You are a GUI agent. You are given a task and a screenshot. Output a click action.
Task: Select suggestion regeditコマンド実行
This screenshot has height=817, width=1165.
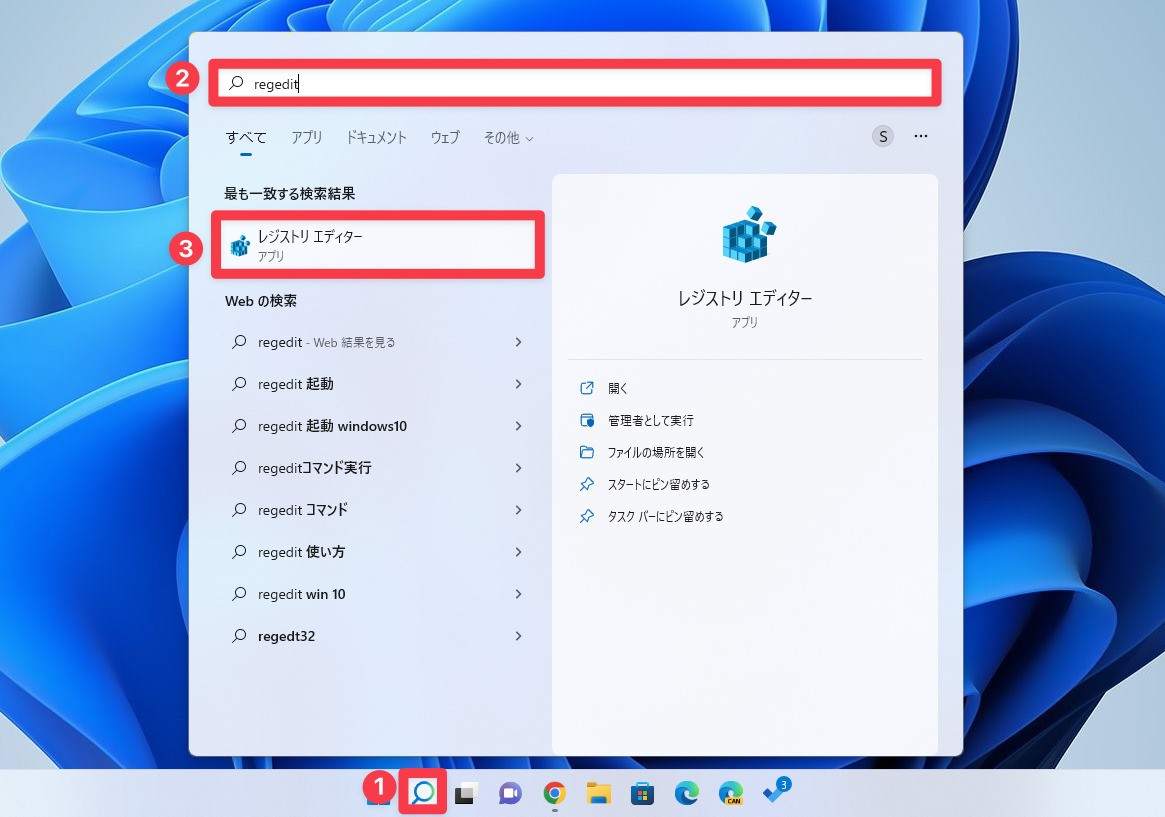coord(377,468)
